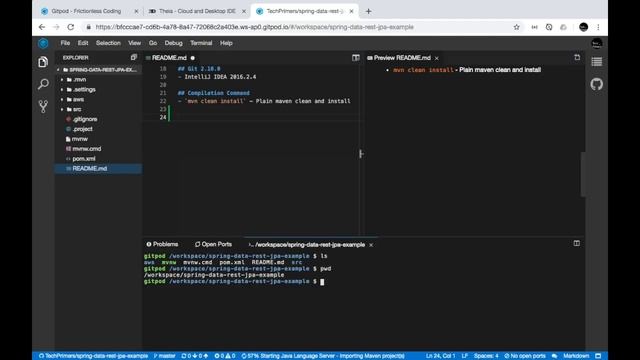
Task: Switch to Theia - Cloud and Desktop IDE tab
Action: point(198,11)
